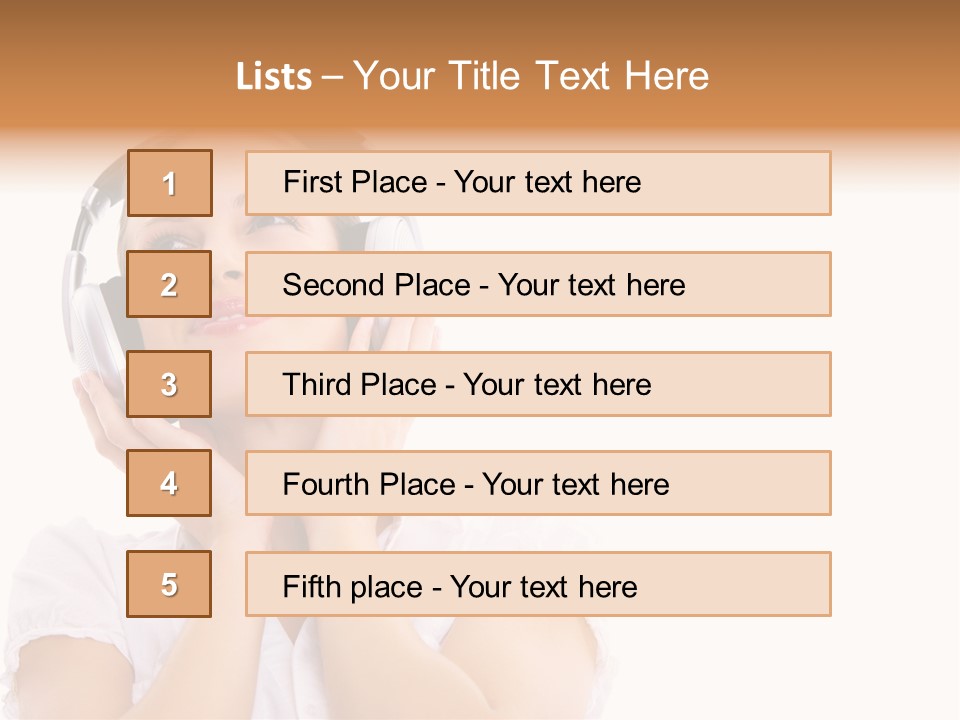Click the number 3 box

pyautogui.click(x=169, y=384)
